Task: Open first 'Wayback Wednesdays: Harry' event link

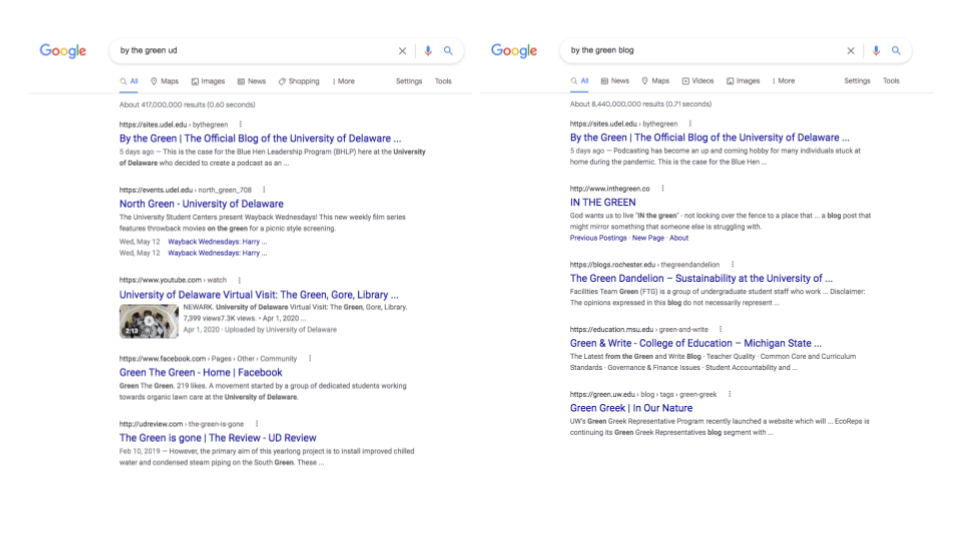Action: 217,242
